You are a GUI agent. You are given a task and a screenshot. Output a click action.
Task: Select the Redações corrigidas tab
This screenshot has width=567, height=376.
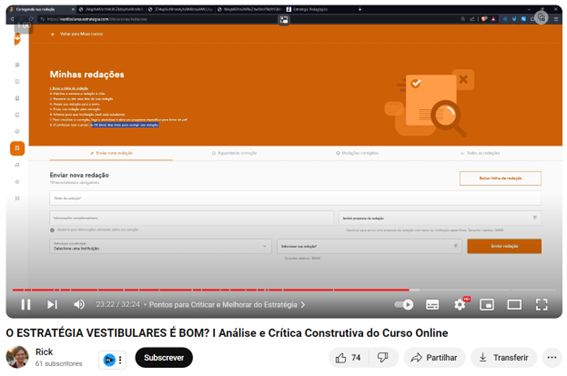357,153
